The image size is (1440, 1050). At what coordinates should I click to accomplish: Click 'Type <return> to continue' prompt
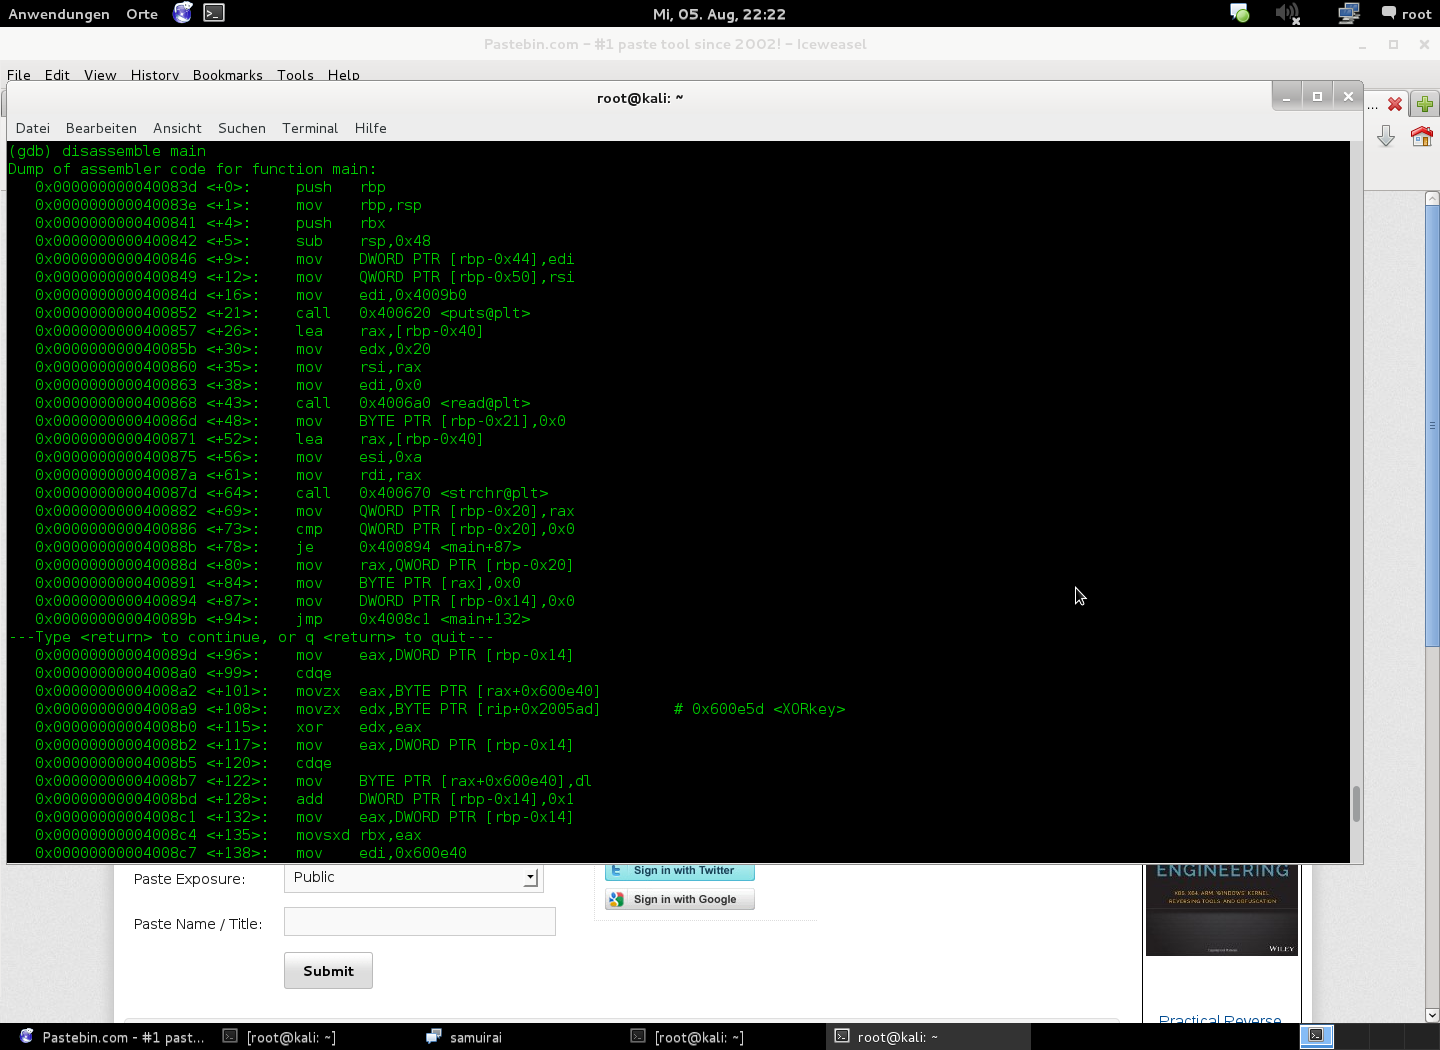(251, 637)
